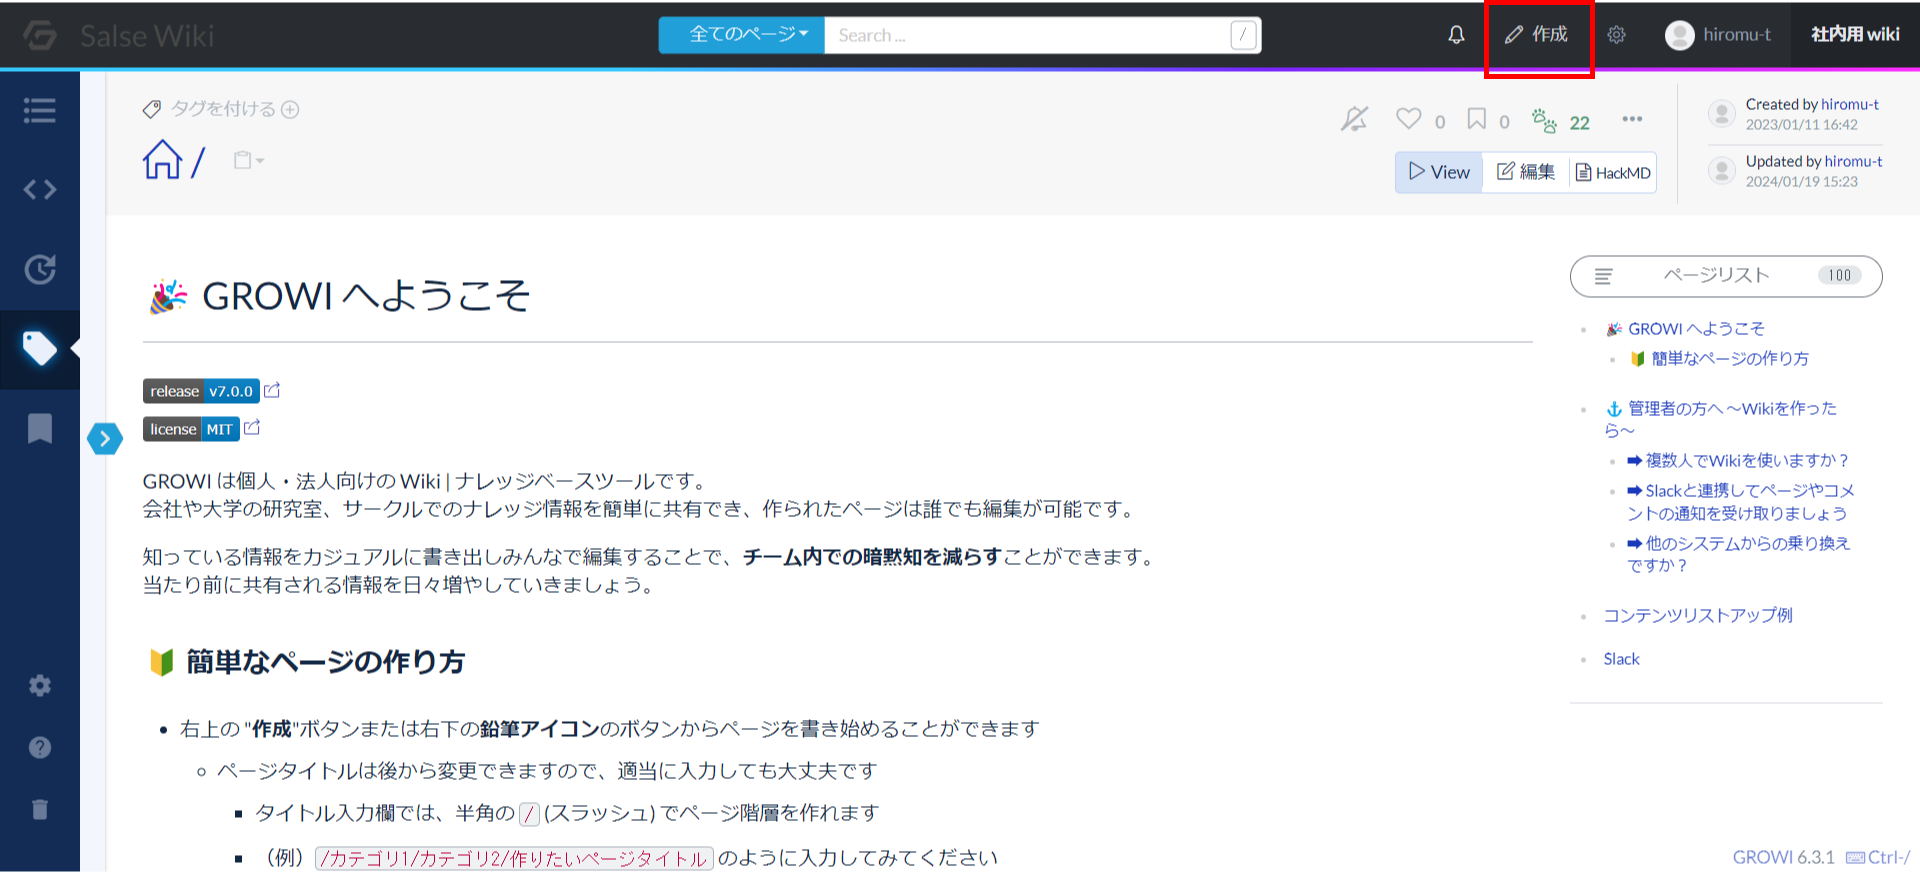Jump to コンテンツリストアップ例 in contents
This screenshot has height=872, width=1920.
[1698, 616]
